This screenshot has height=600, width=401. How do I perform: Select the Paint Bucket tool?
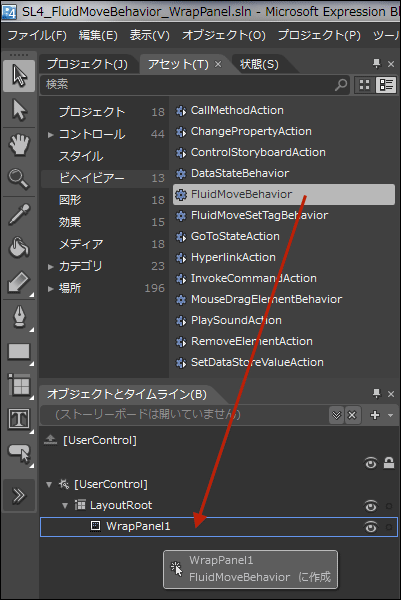pos(19,248)
